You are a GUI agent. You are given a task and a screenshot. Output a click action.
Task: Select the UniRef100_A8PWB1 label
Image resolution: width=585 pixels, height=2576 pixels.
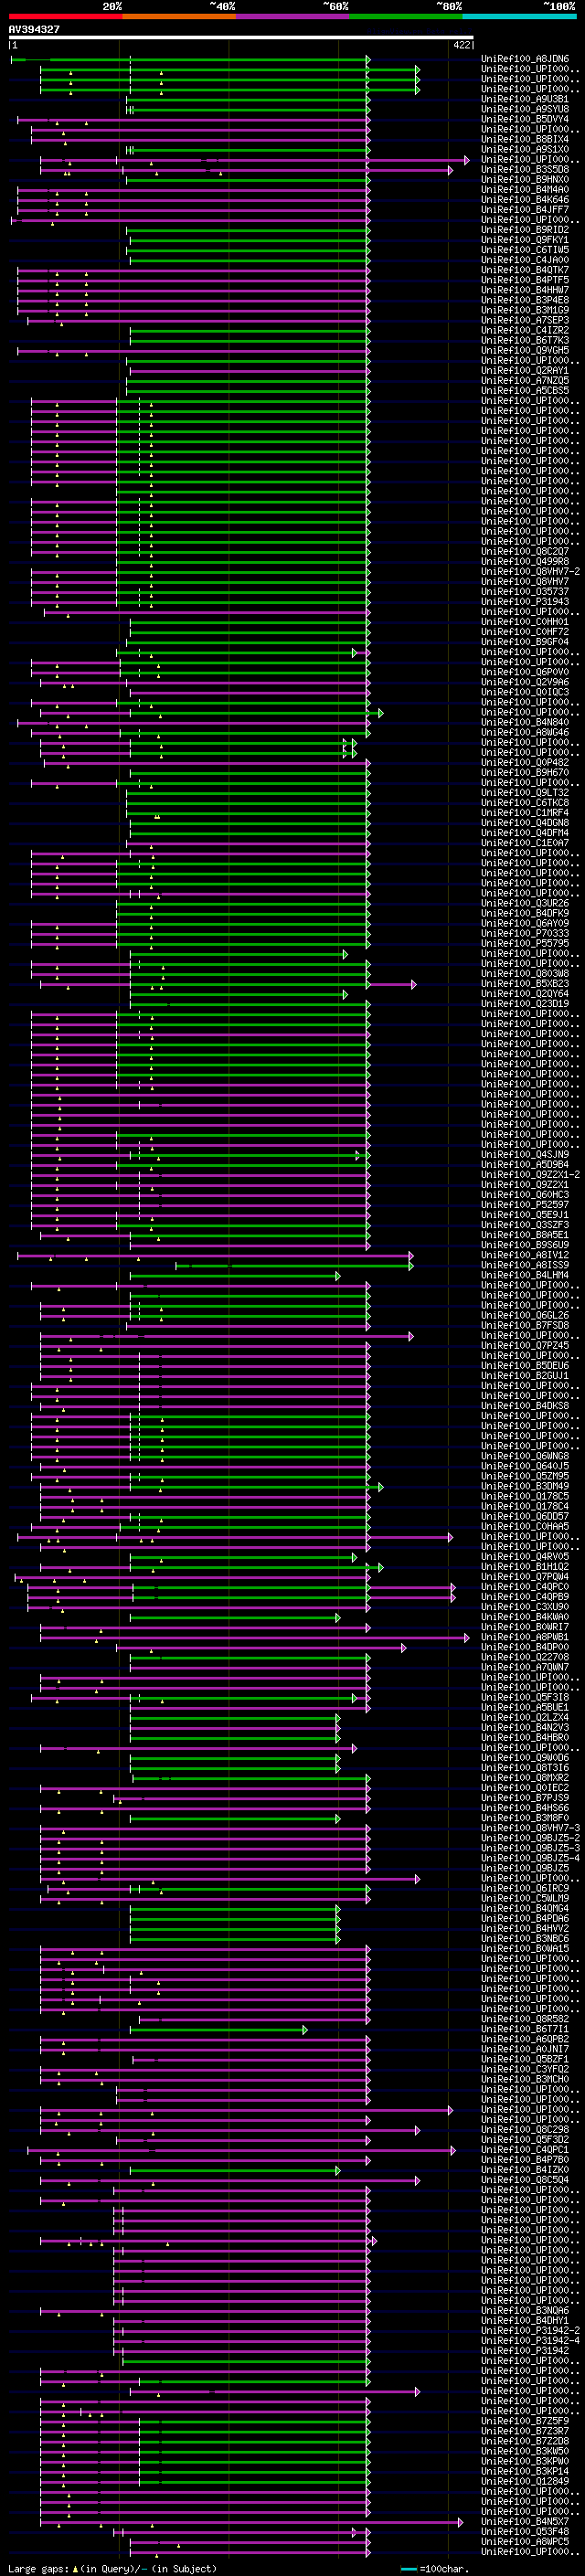click(525, 1637)
